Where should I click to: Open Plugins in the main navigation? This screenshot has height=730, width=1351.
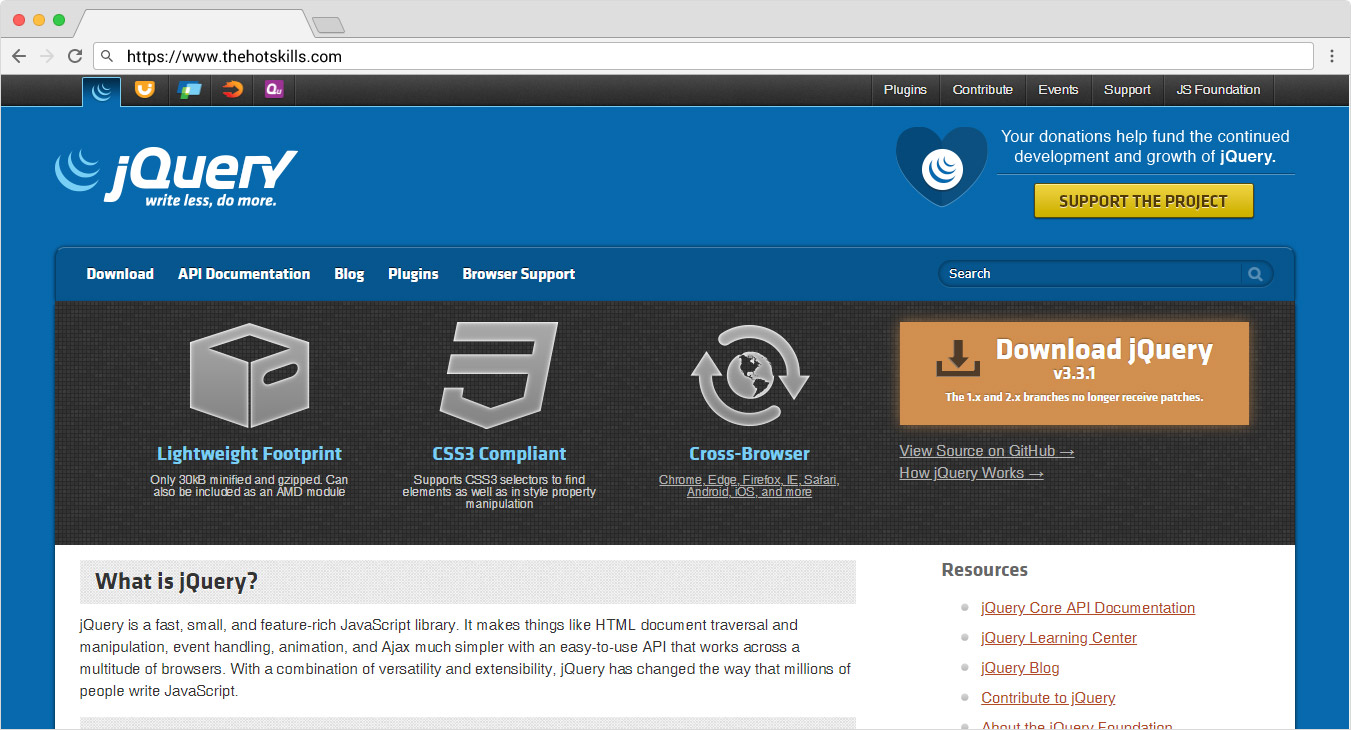[413, 274]
